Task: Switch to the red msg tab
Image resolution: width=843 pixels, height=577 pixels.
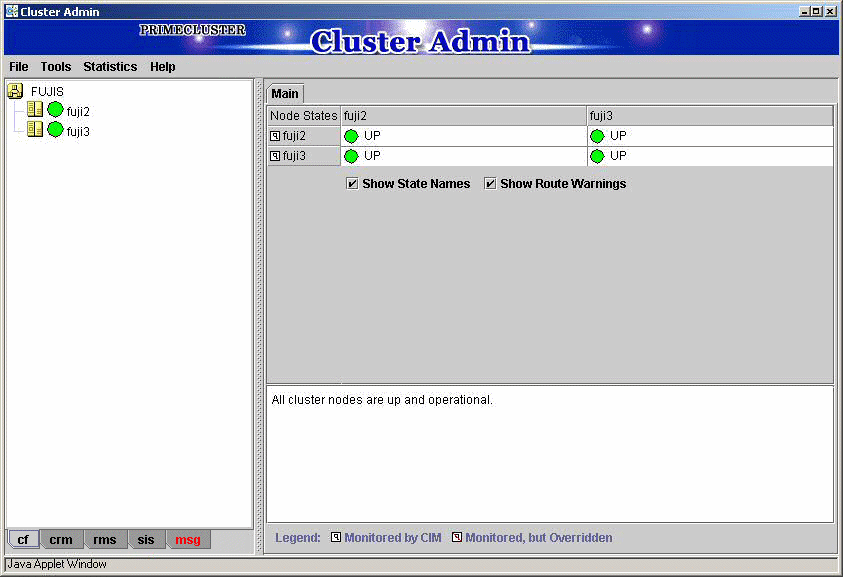Action: [x=188, y=539]
